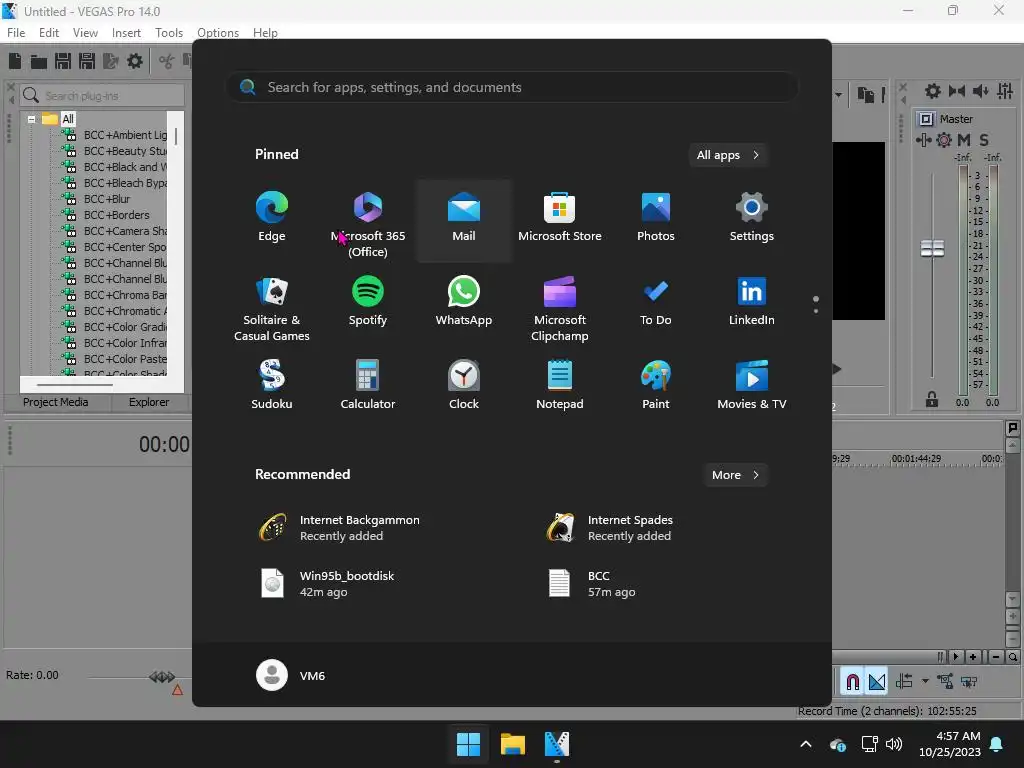Click the Search plug-ins field in VEGAS
The width and height of the screenshot is (1024, 768).
102,95
